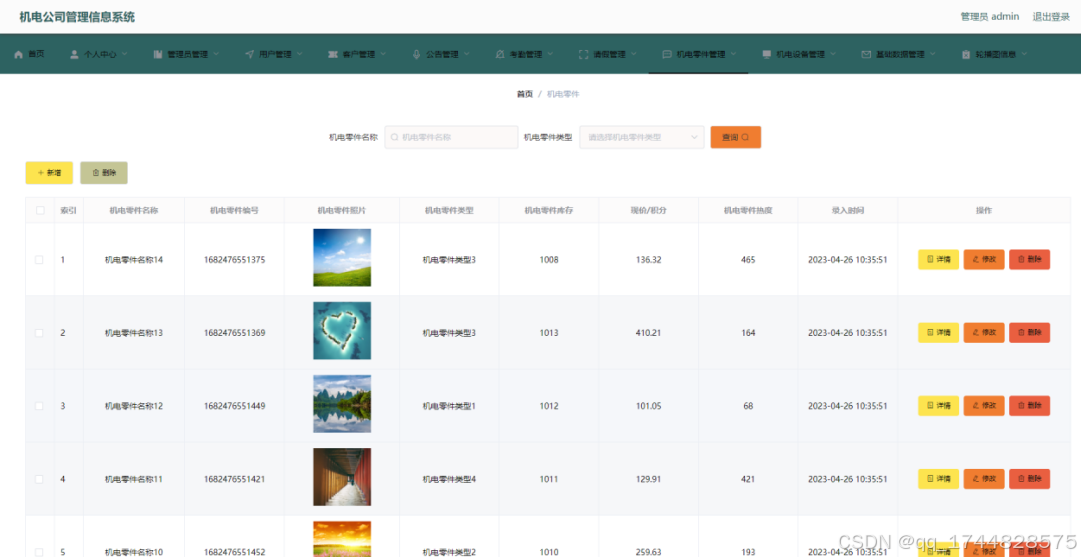Expand the 考勤管理 chevron
Image resolution: width=1081 pixels, height=559 pixels.
point(550,54)
